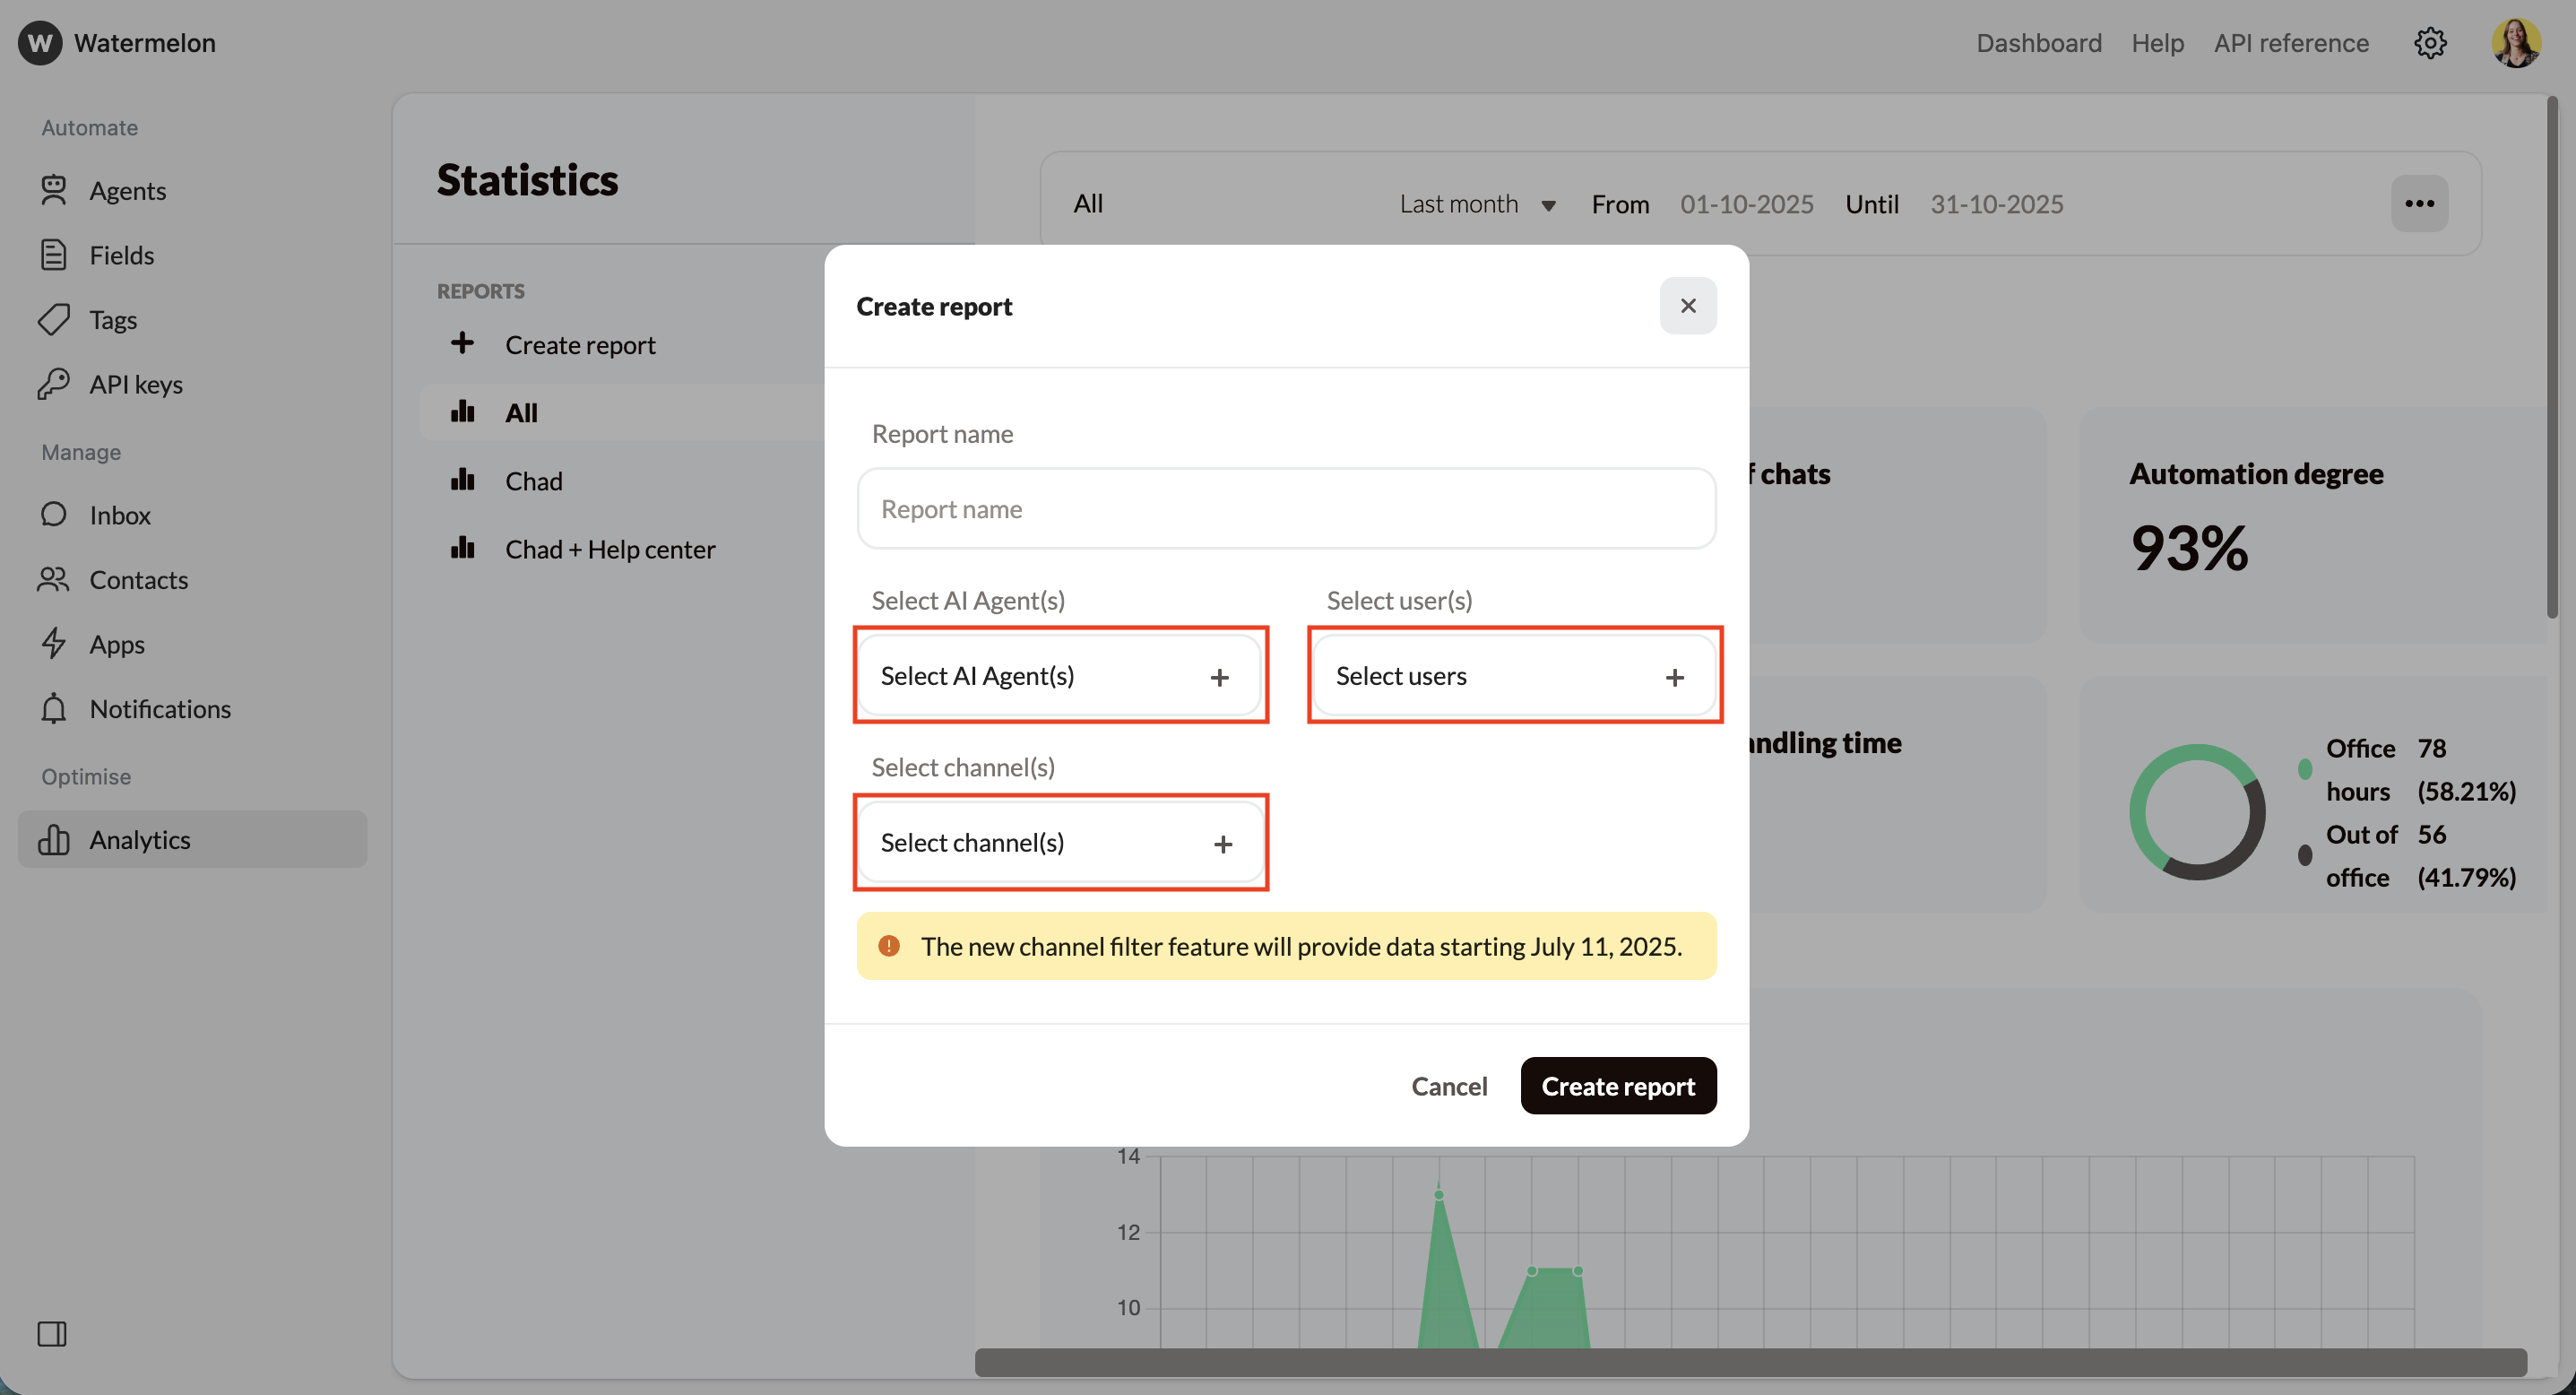Open the Last month date range dropdown

click(x=1479, y=204)
